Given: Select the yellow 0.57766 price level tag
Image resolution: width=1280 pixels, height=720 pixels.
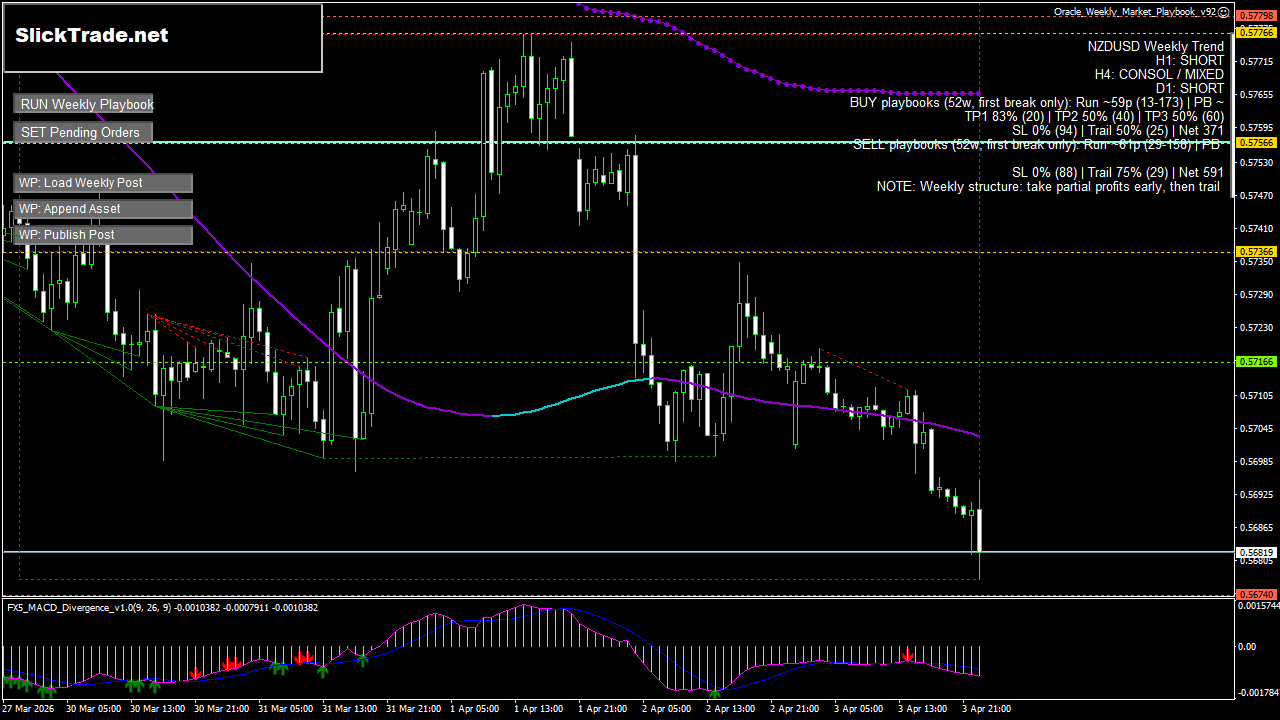Looking at the screenshot, I should [x=1256, y=33].
